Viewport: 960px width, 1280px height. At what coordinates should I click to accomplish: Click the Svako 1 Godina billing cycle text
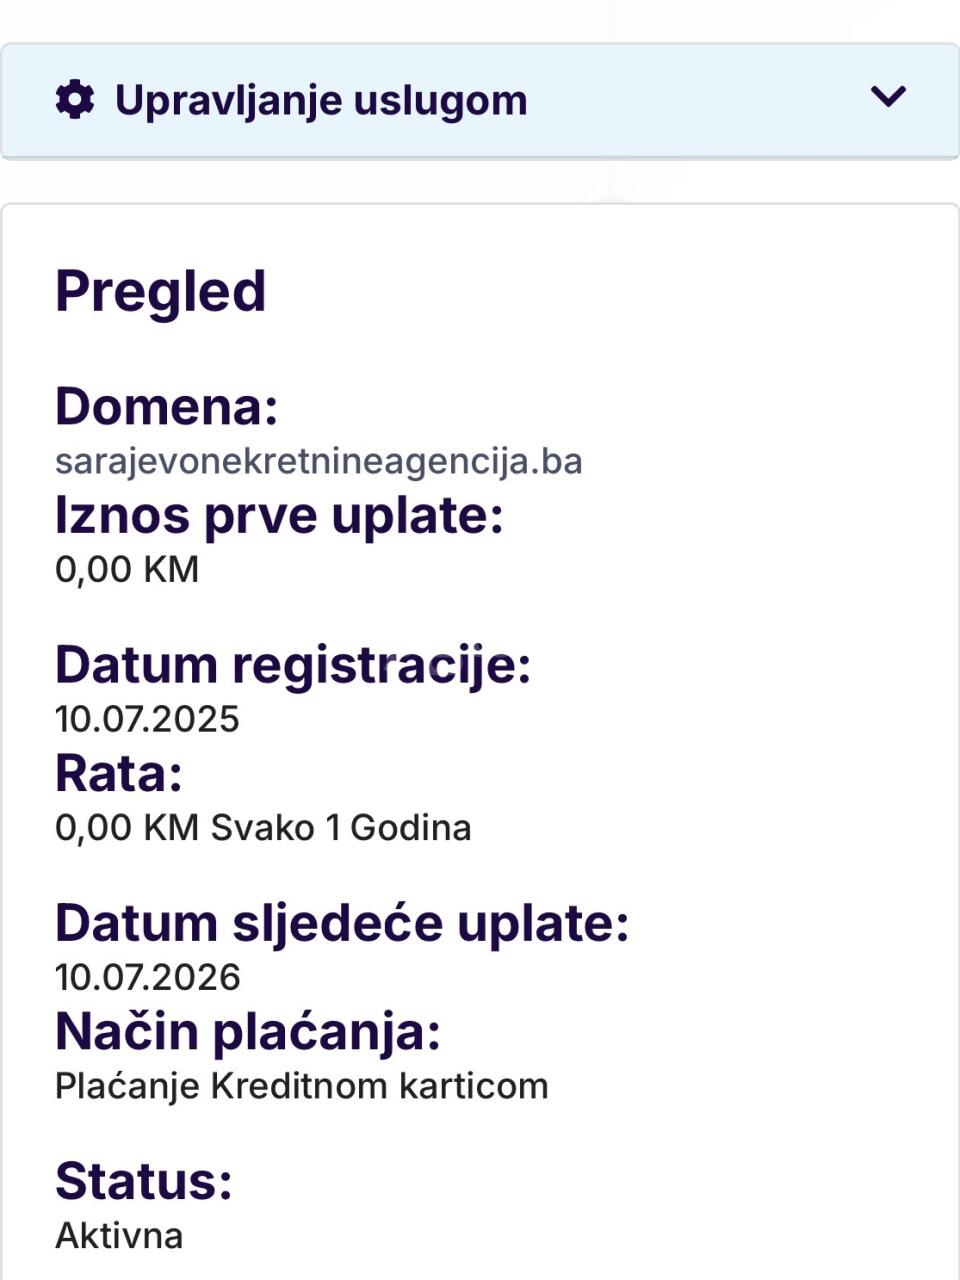click(341, 828)
